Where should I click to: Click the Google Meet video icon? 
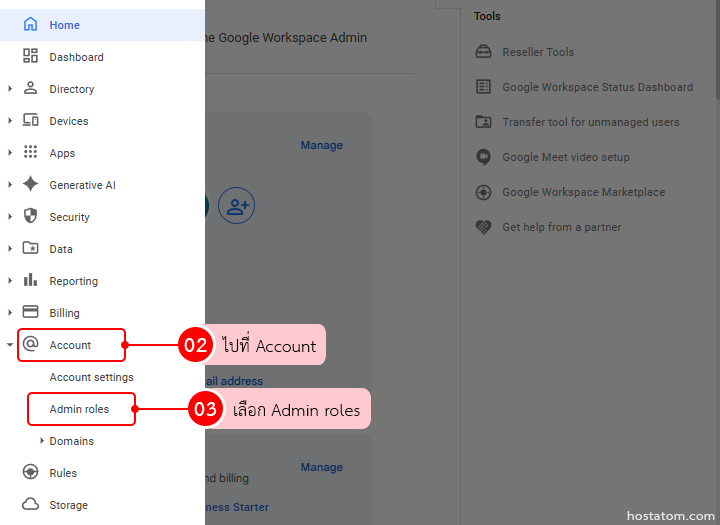(483, 157)
